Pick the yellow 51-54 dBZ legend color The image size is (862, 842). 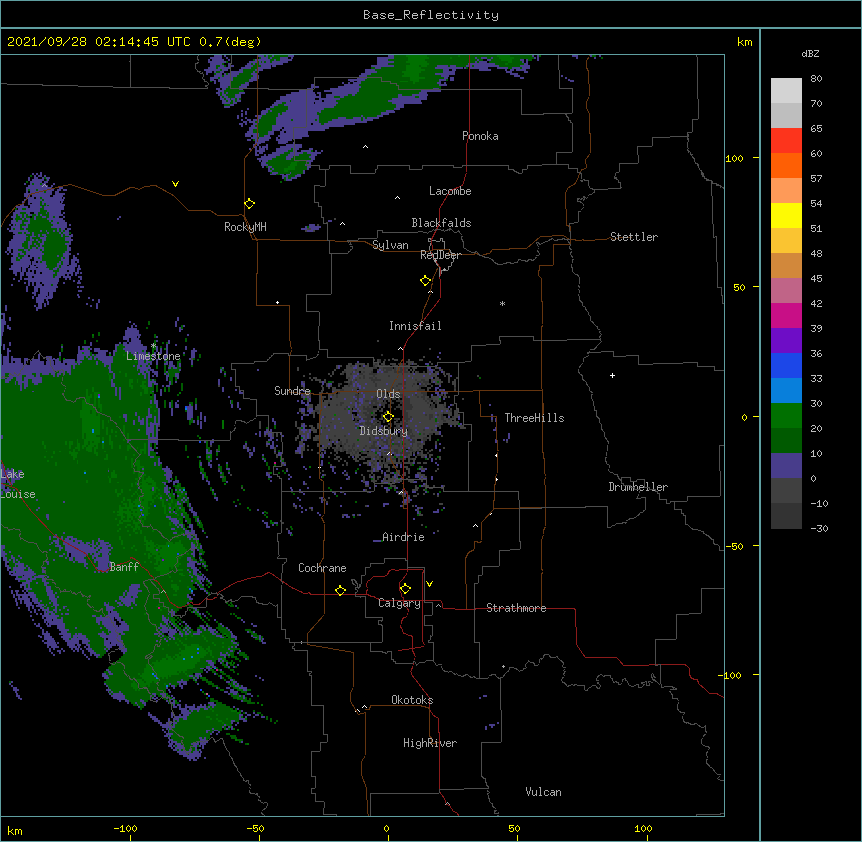click(786, 216)
